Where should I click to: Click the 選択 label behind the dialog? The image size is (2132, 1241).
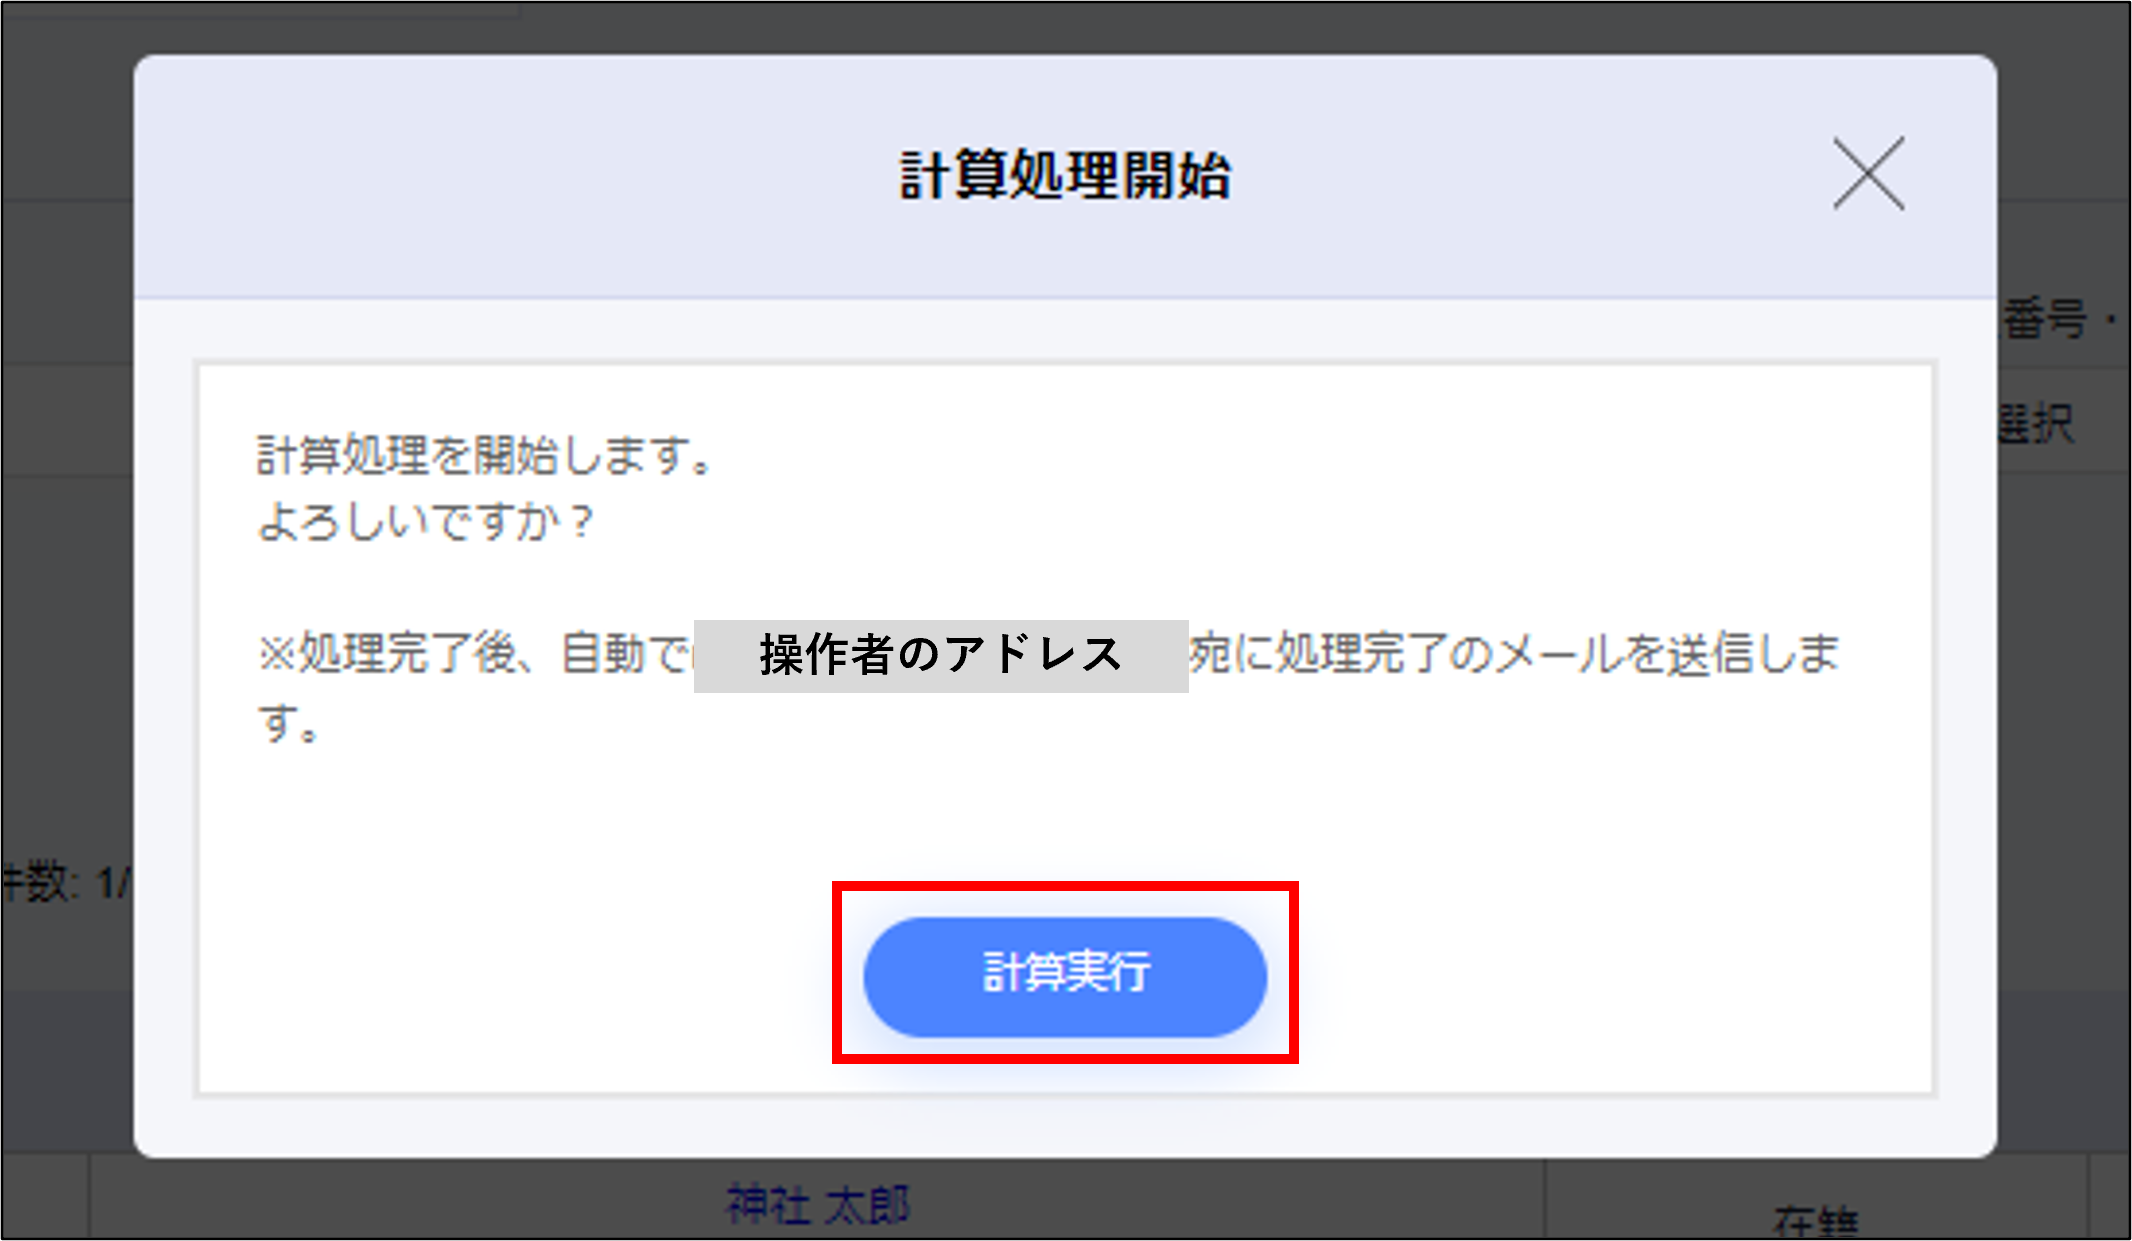(x=2036, y=424)
